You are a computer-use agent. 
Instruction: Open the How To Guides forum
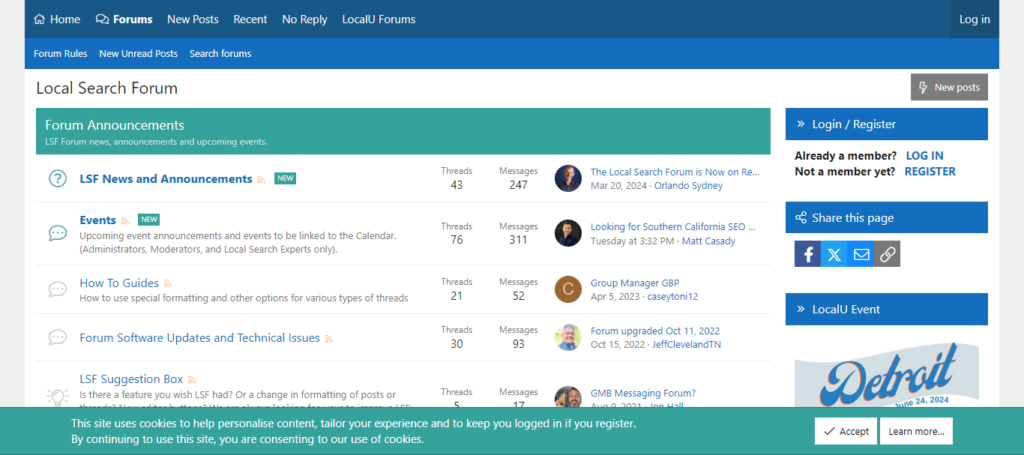(119, 283)
